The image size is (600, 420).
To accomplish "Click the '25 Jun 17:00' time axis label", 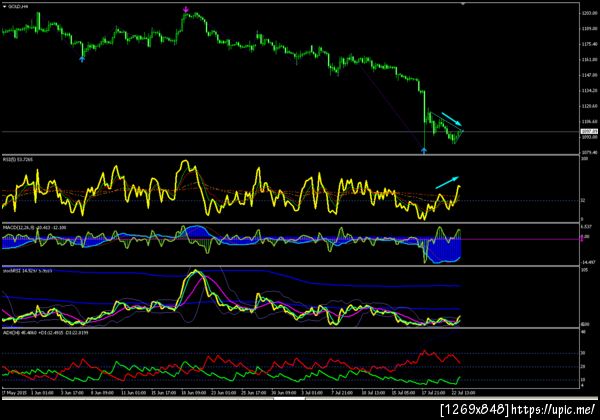I will 253,393.
